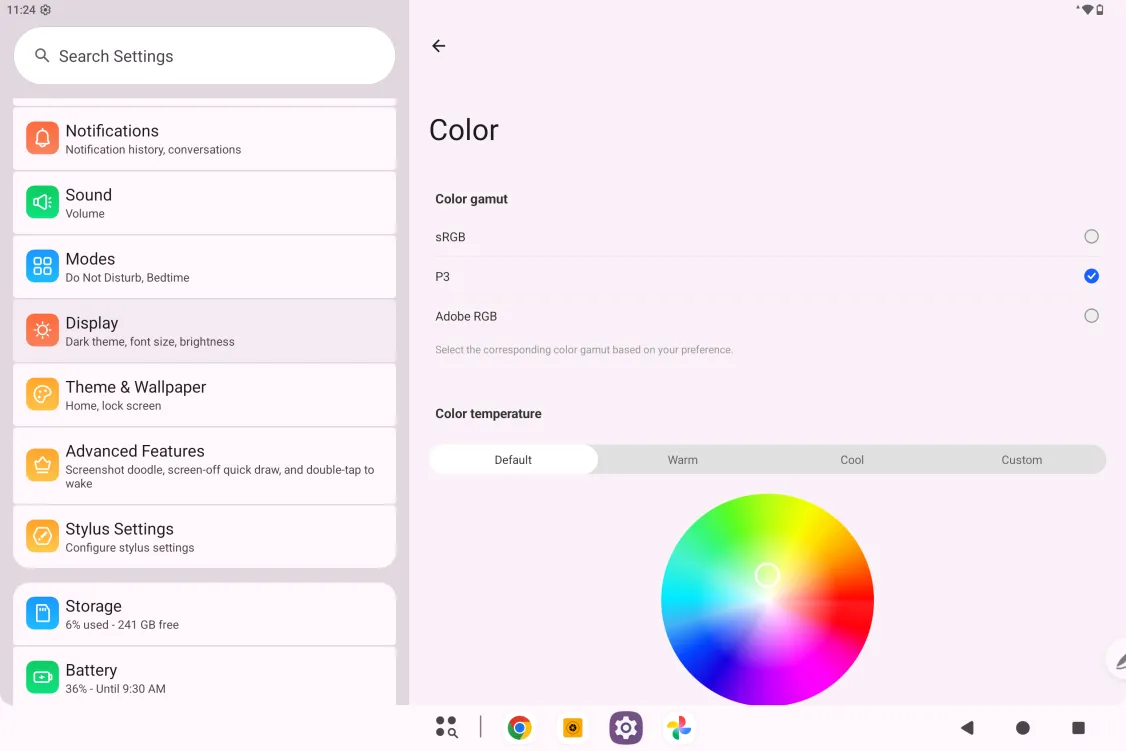
Task: Switch color temperature to Warm
Action: tap(682, 460)
